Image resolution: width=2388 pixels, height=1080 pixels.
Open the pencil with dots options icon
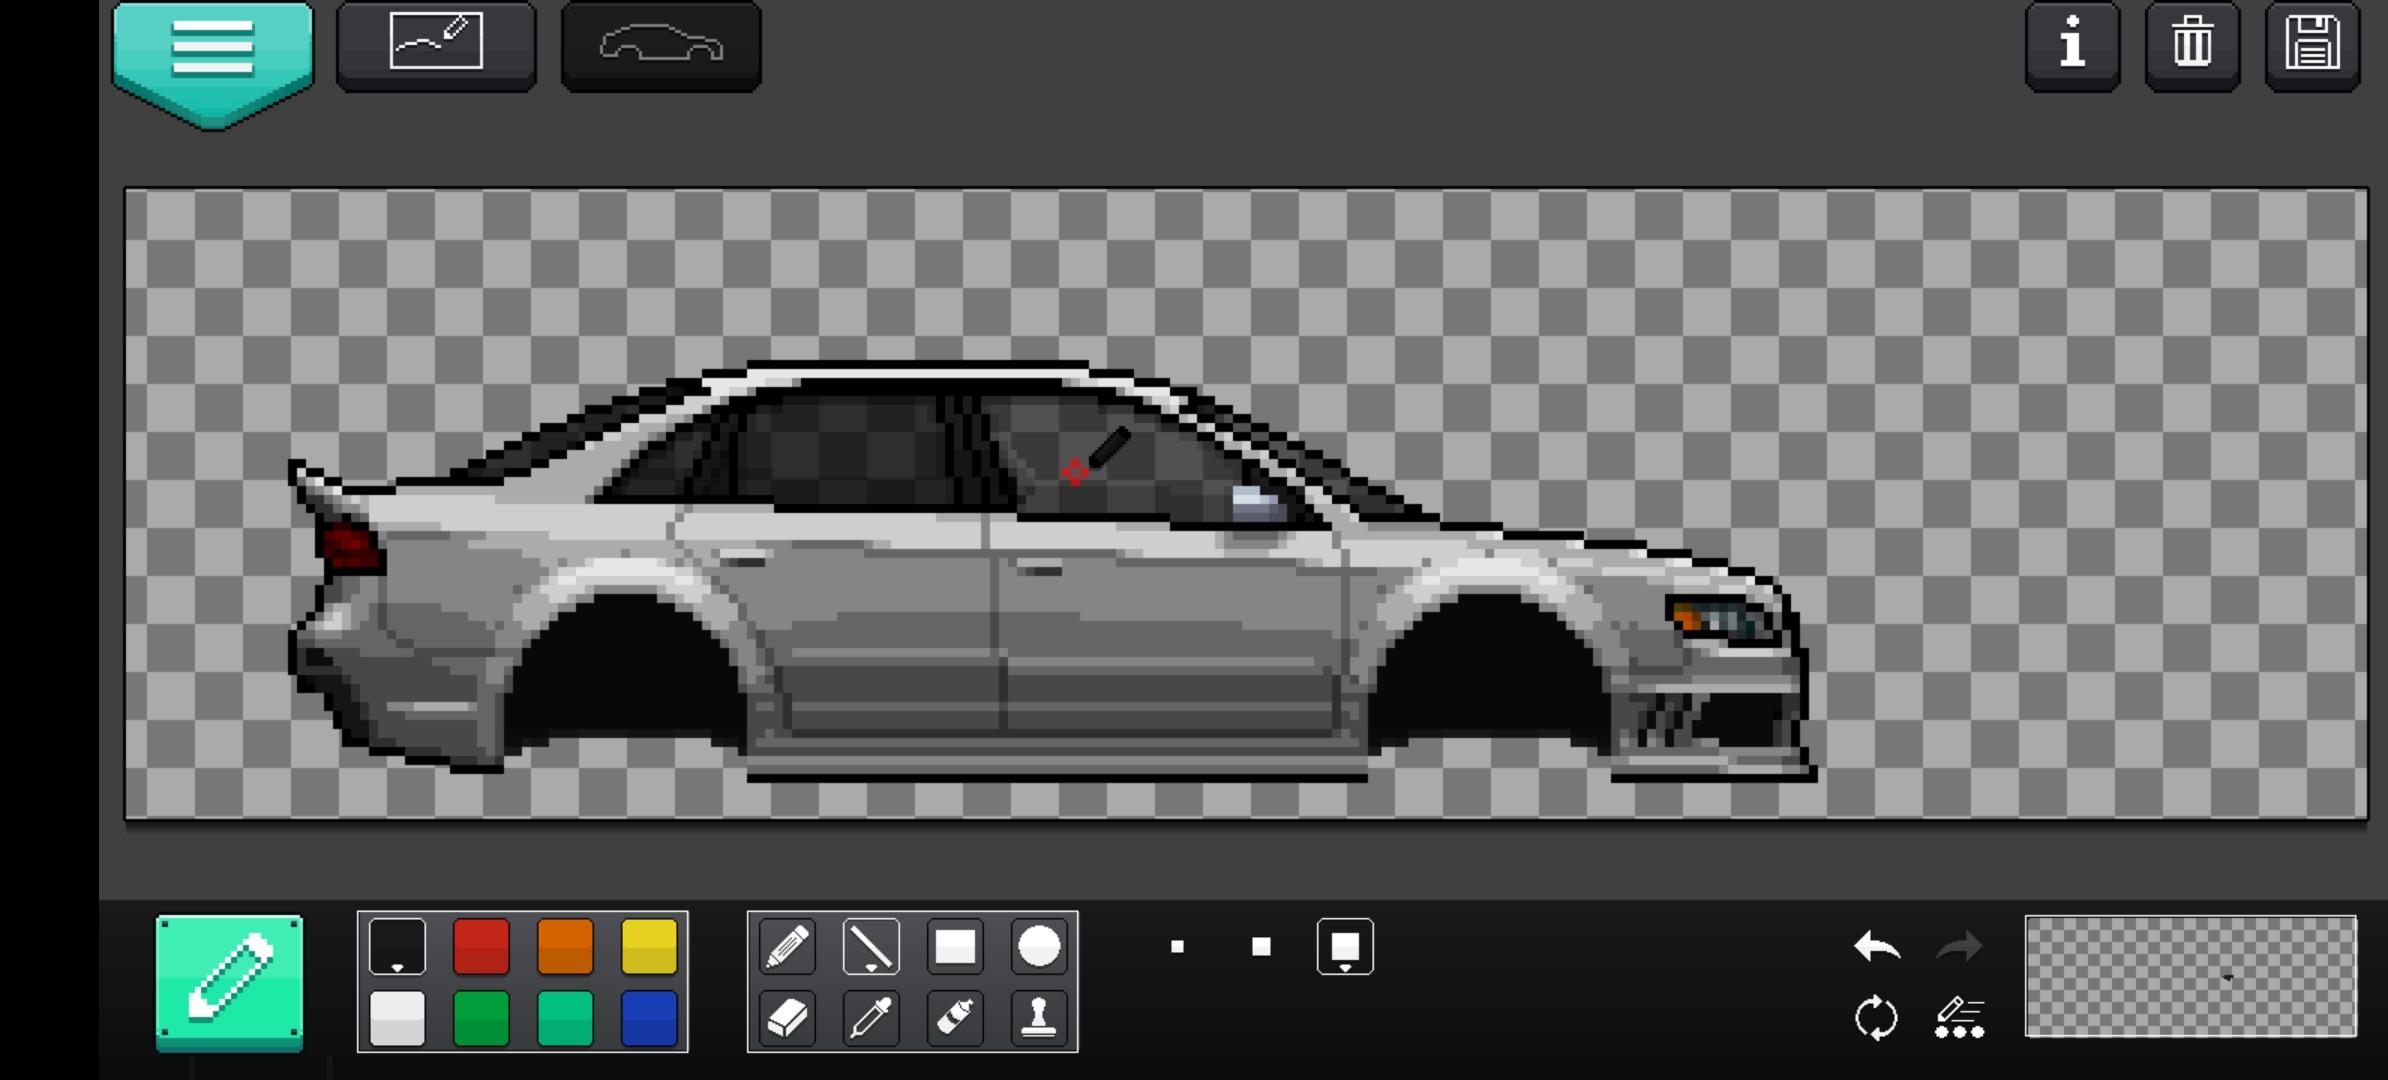click(x=1960, y=1018)
